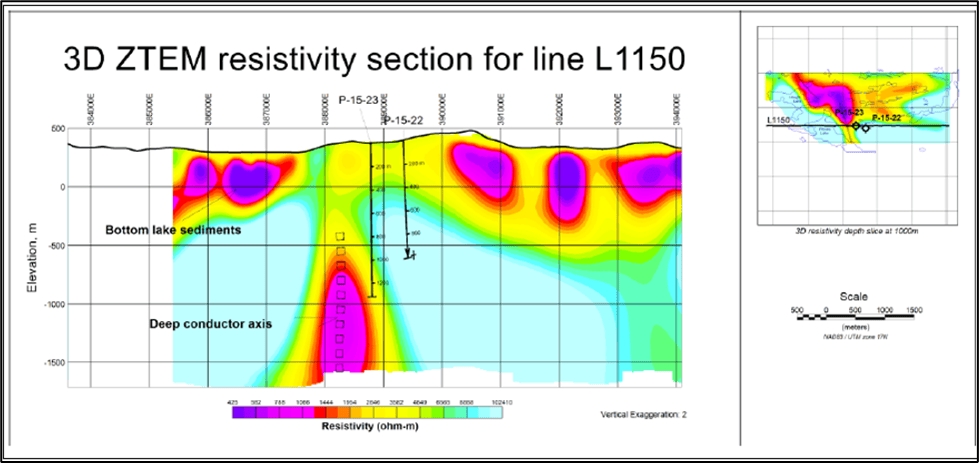Viewport: 979px width, 463px height.
Task: Click the "Vertical Exaggeration: 2" note
Action: click(646, 414)
